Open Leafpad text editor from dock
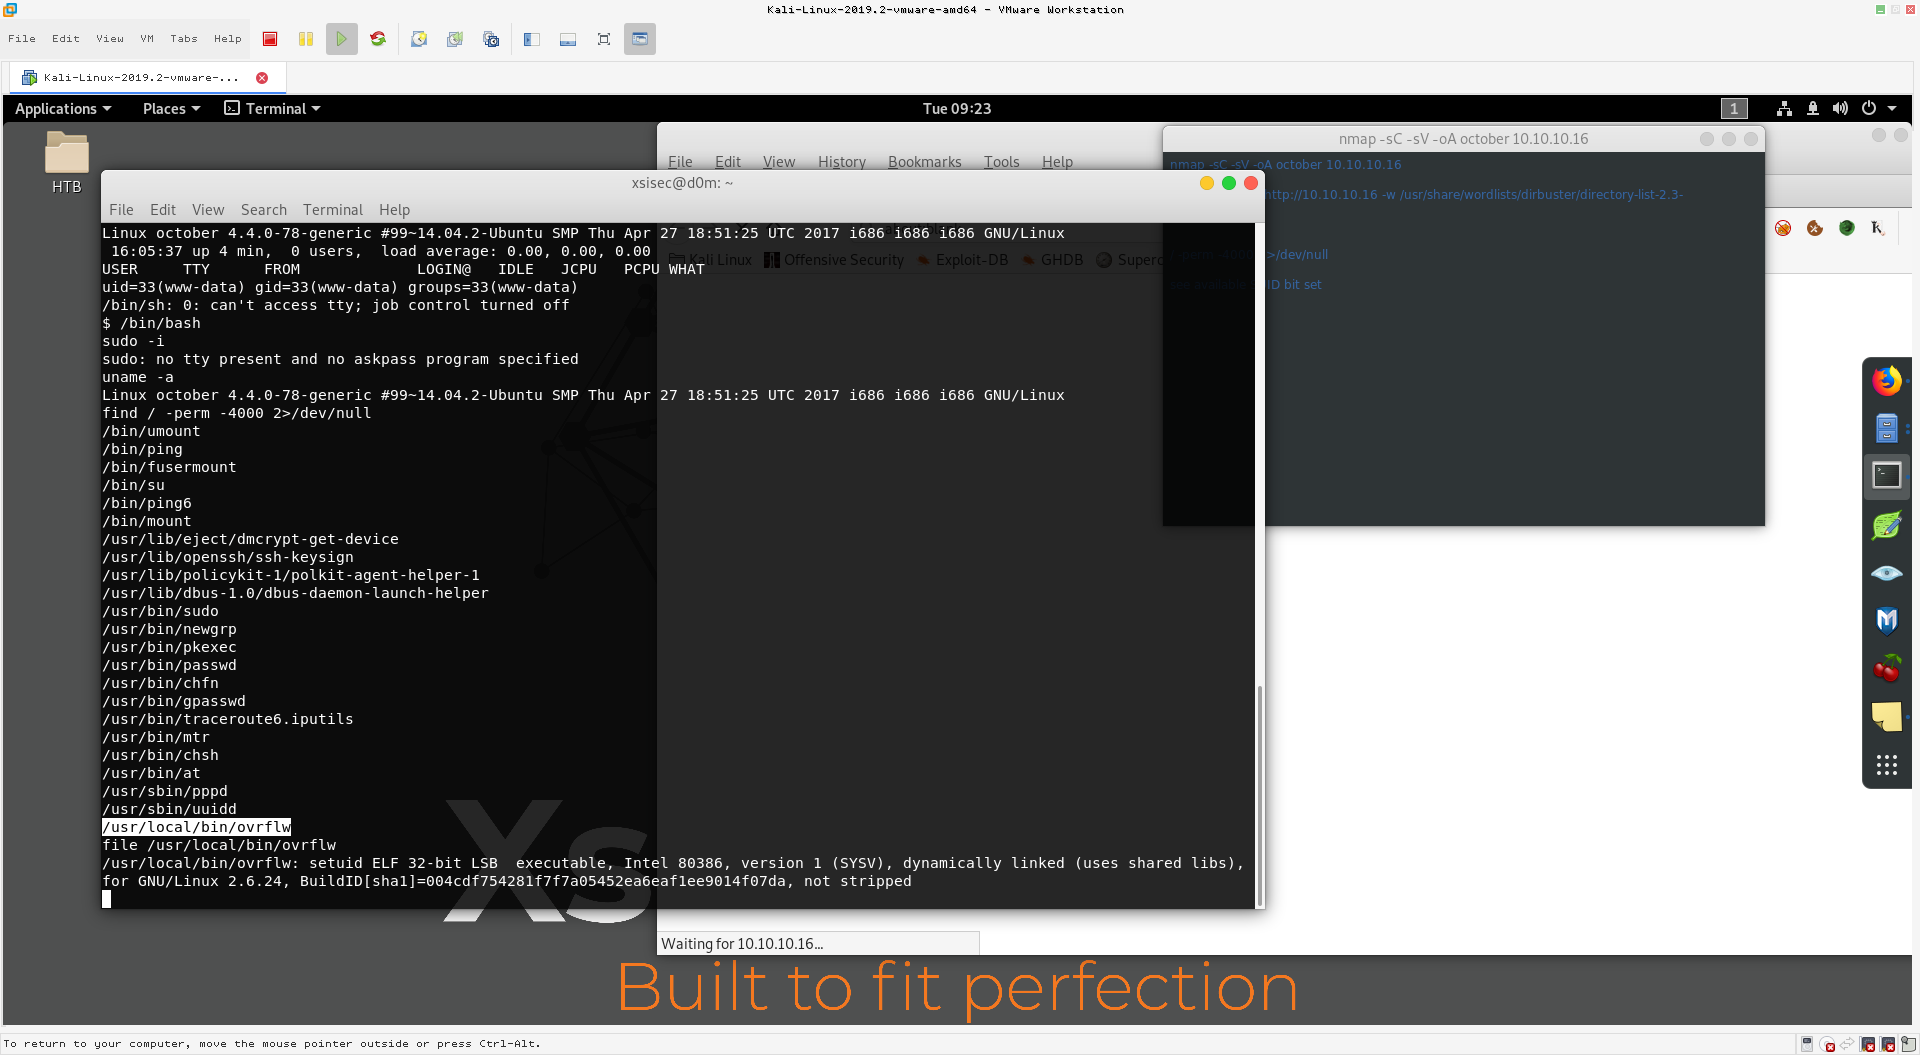The width and height of the screenshot is (1920, 1055). point(1887,525)
